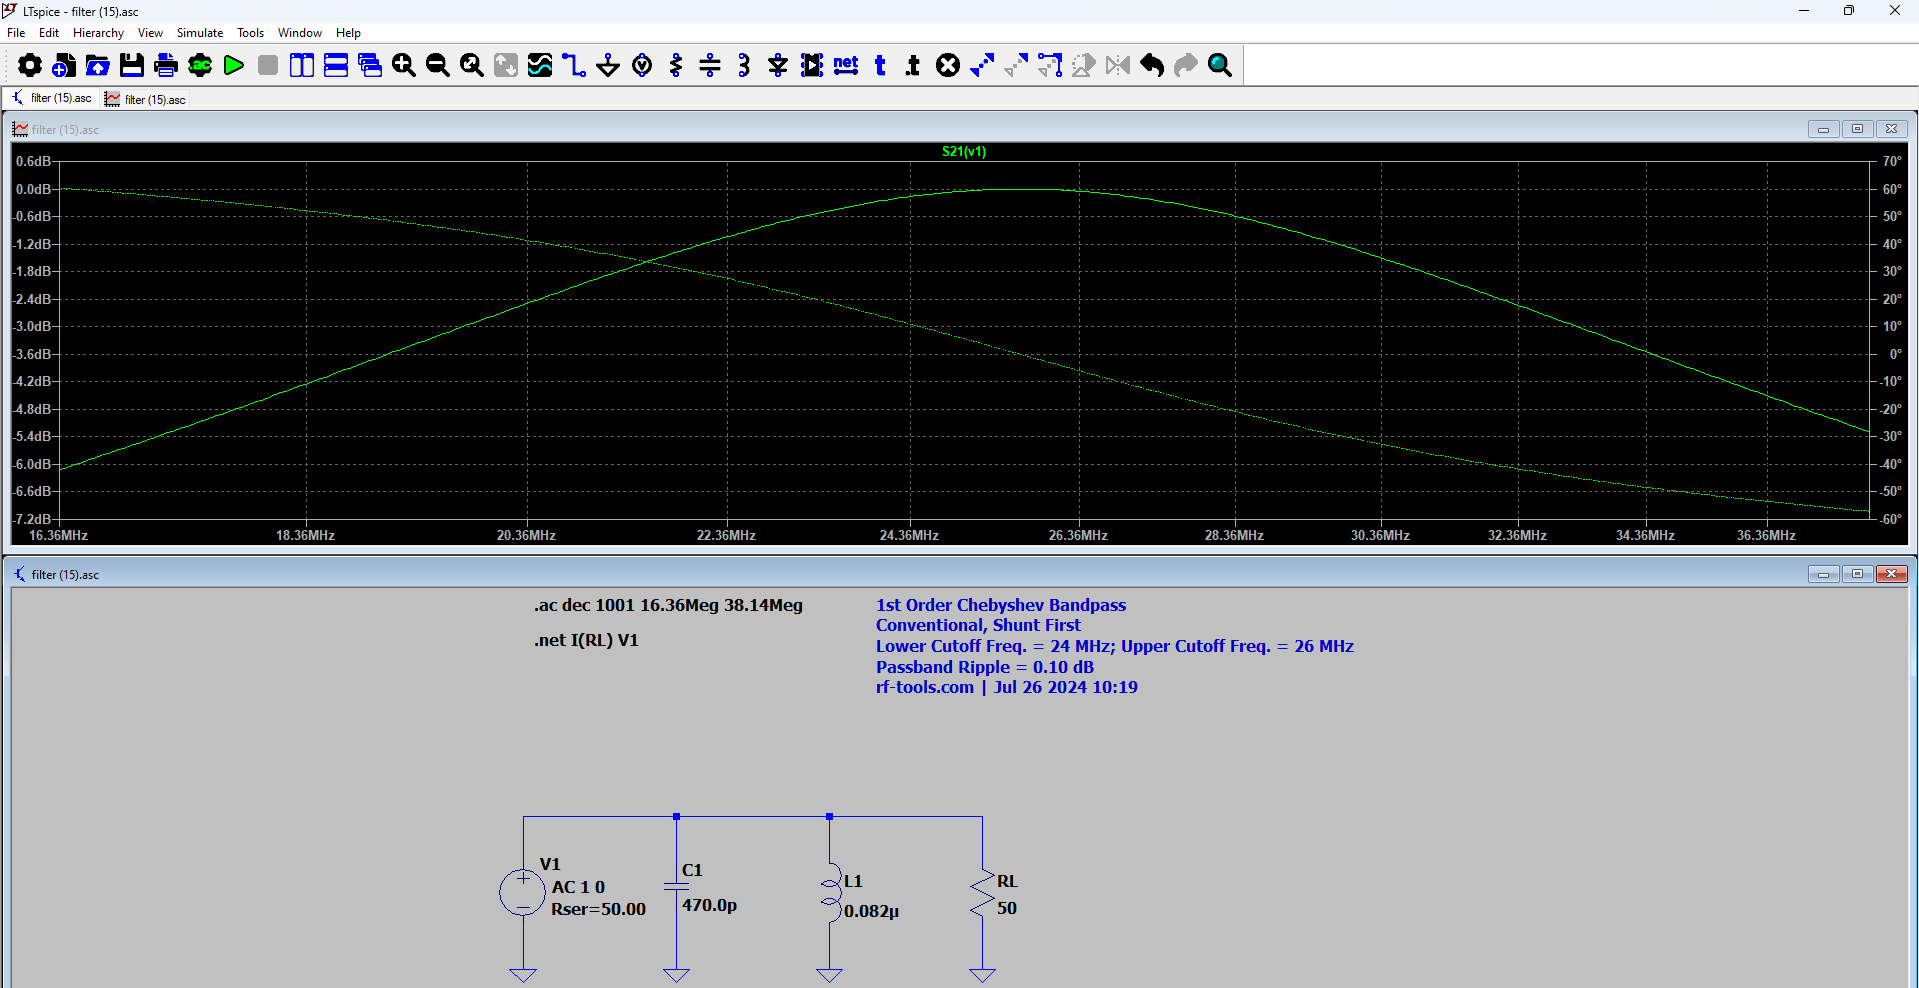
Task: Click the Print icon
Action: point(166,65)
